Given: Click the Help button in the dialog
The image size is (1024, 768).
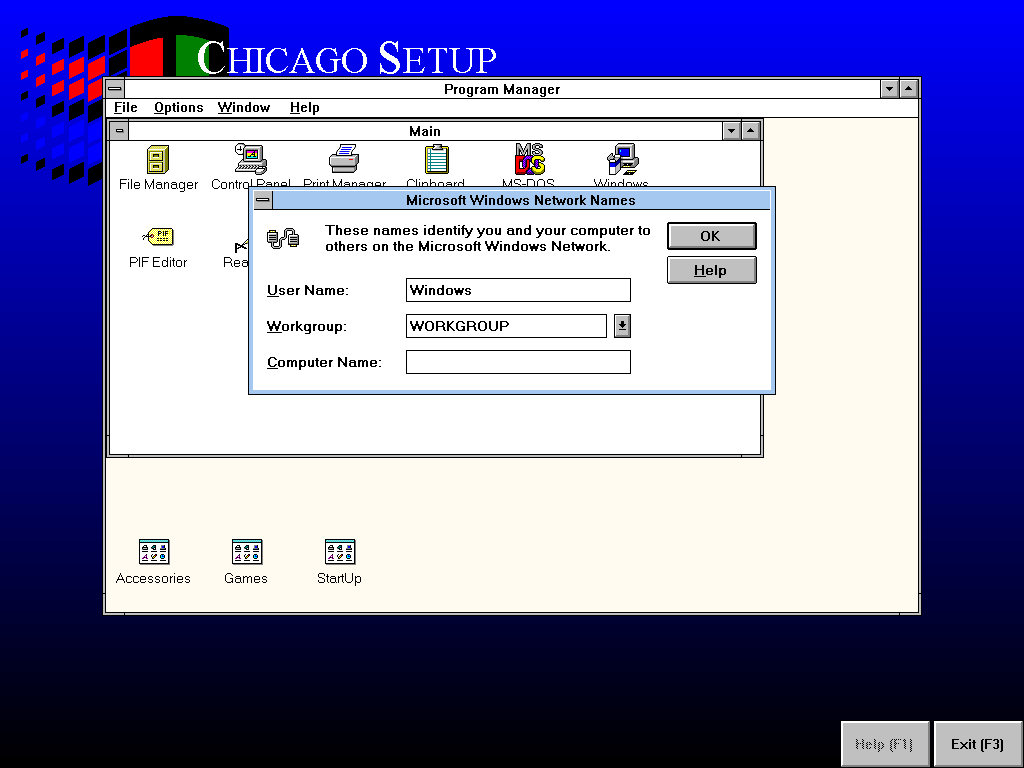Looking at the screenshot, I should [712, 270].
